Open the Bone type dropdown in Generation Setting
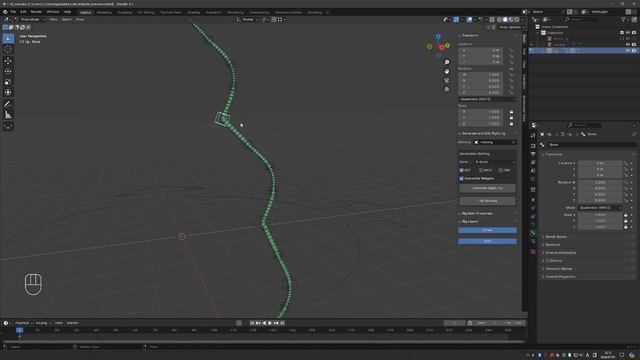The image size is (640, 360). coord(495,162)
